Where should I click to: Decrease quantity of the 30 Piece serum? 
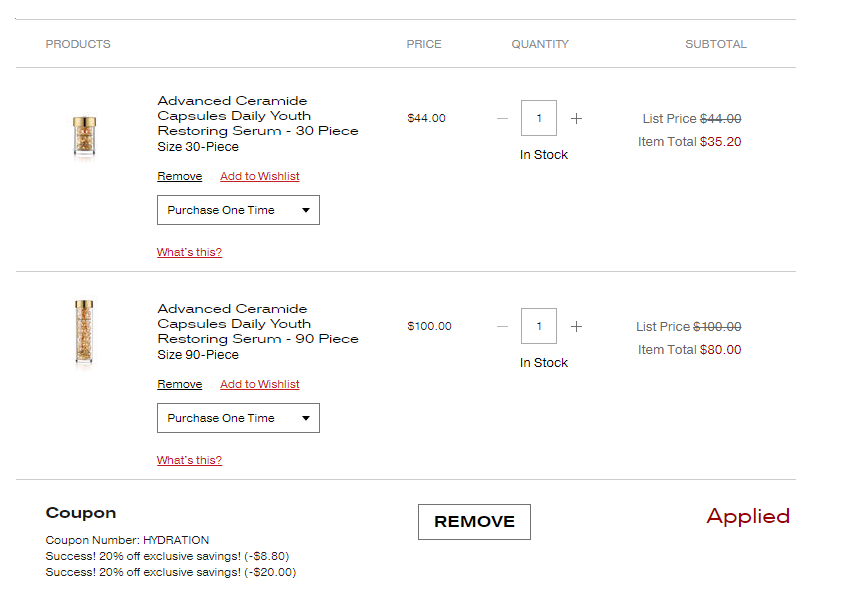(x=502, y=118)
